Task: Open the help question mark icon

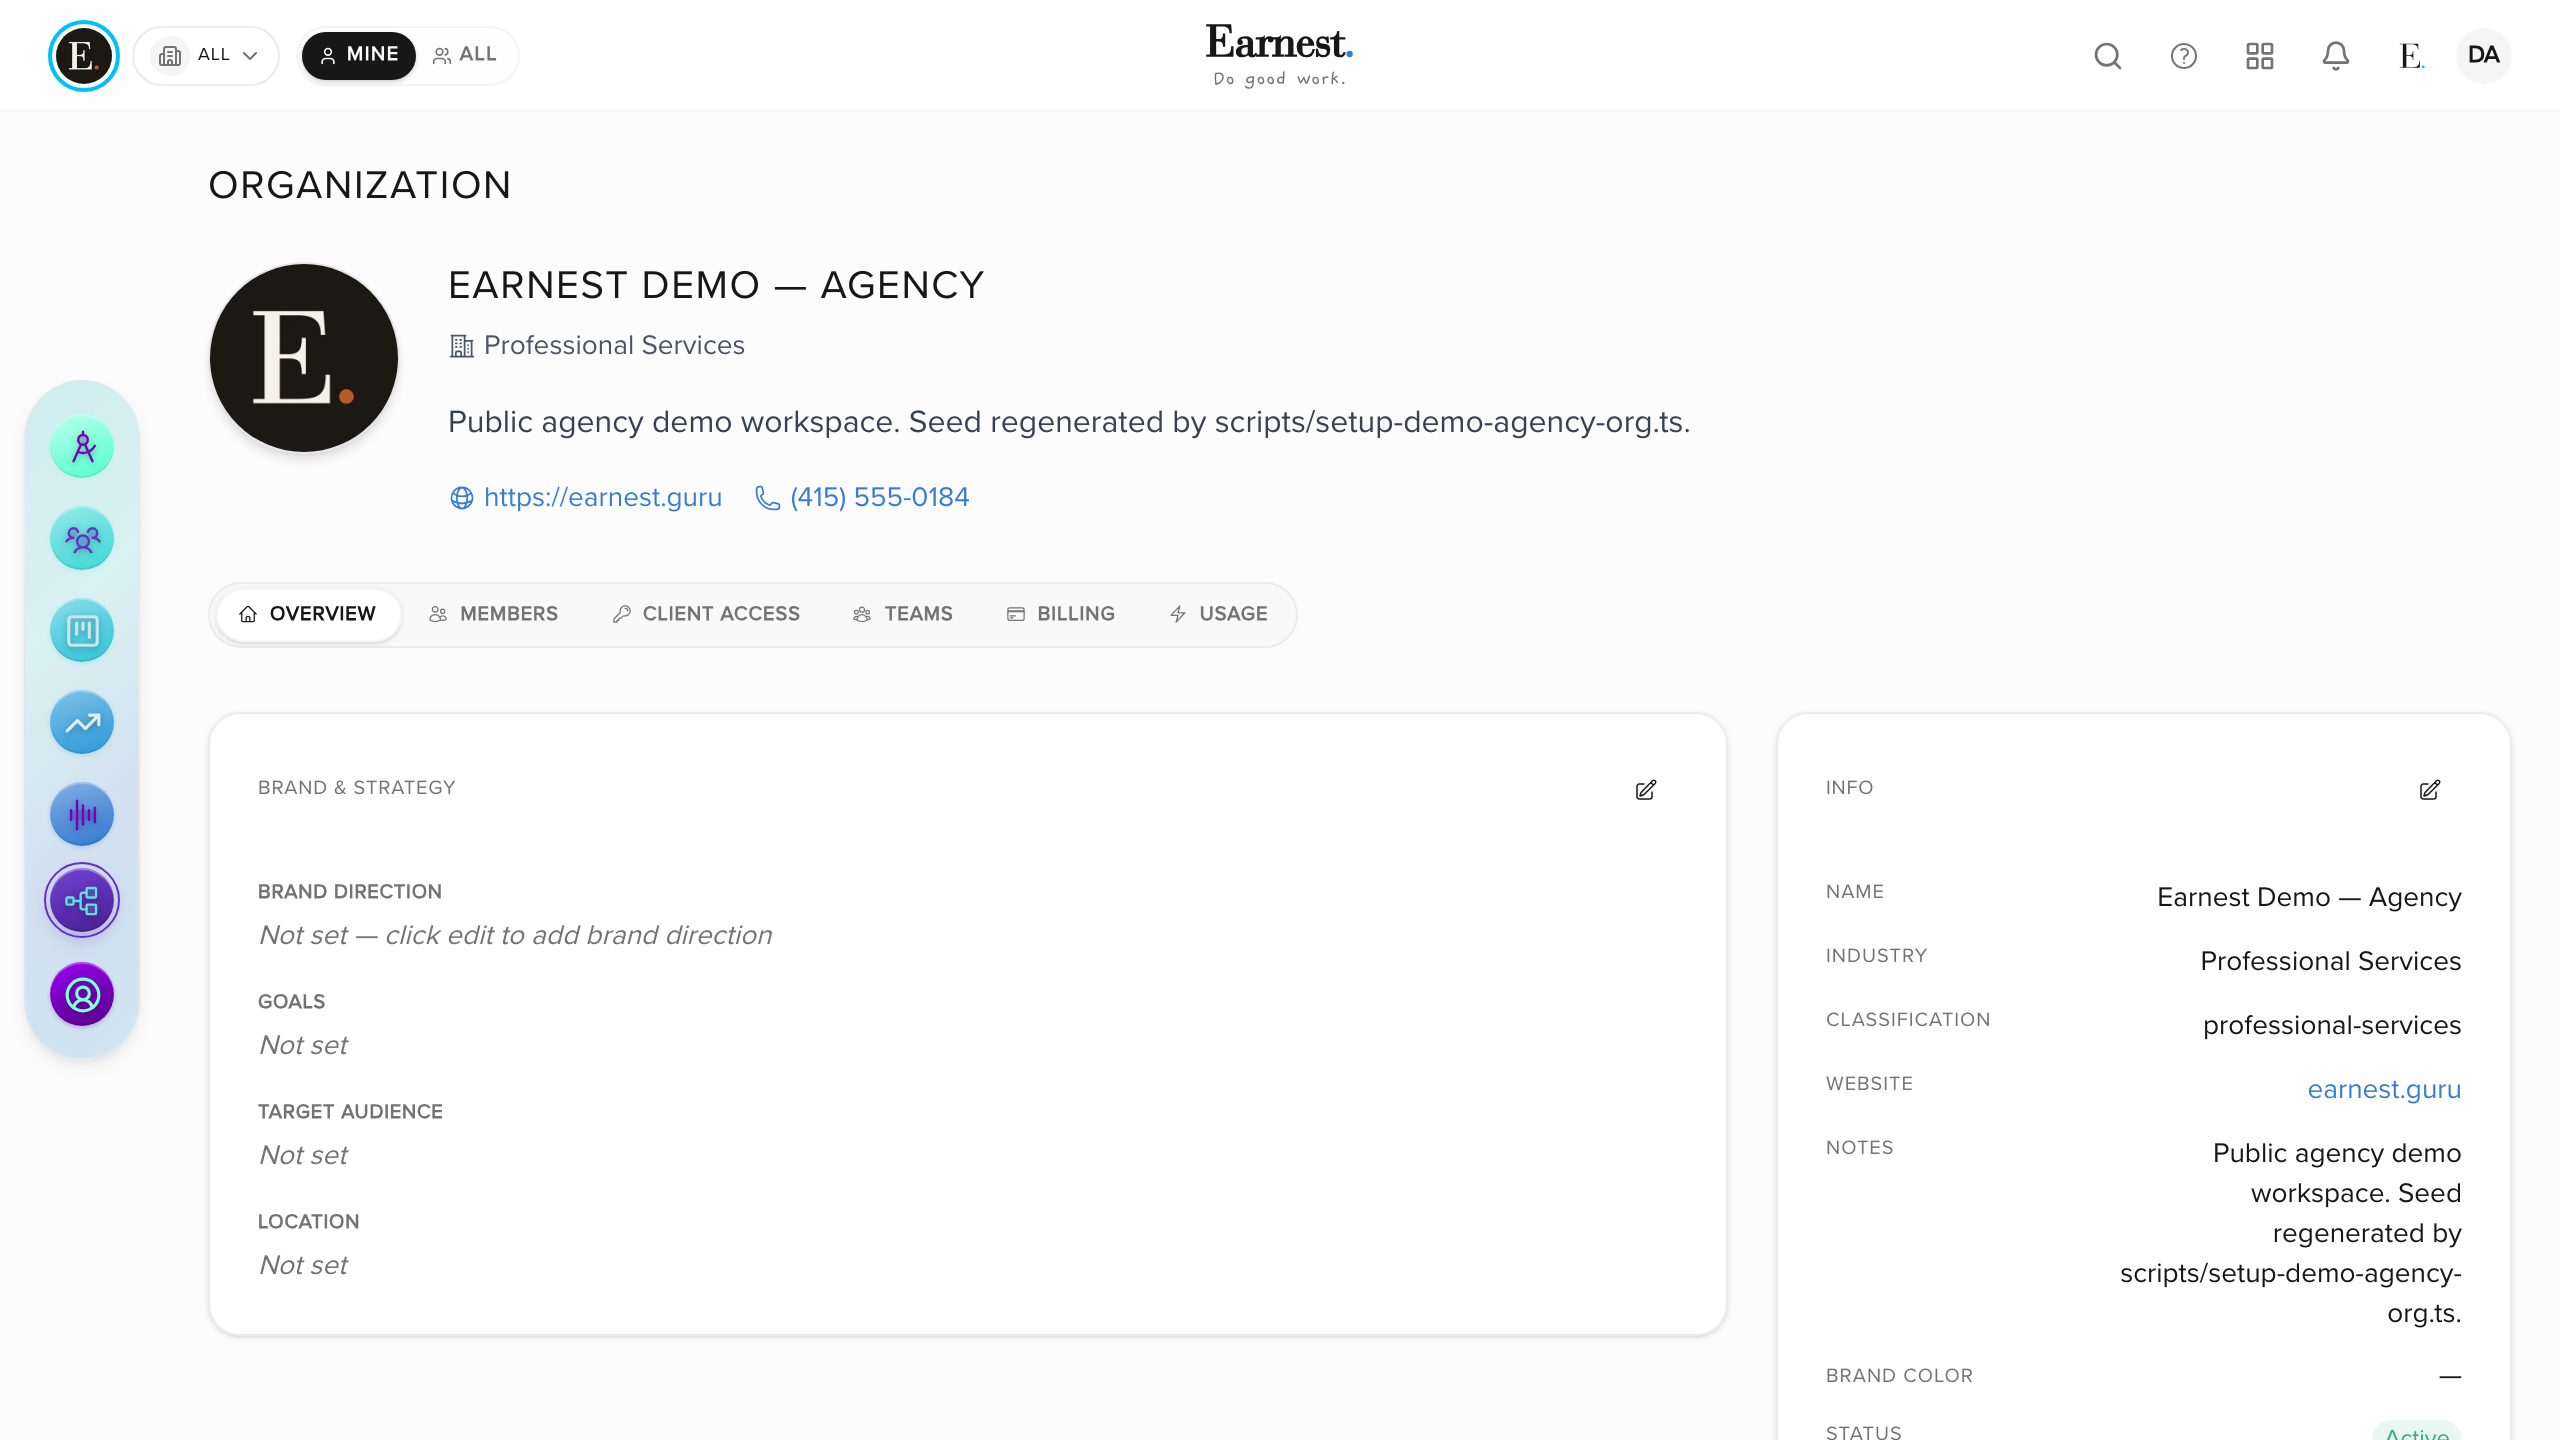Action: coord(2183,56)
